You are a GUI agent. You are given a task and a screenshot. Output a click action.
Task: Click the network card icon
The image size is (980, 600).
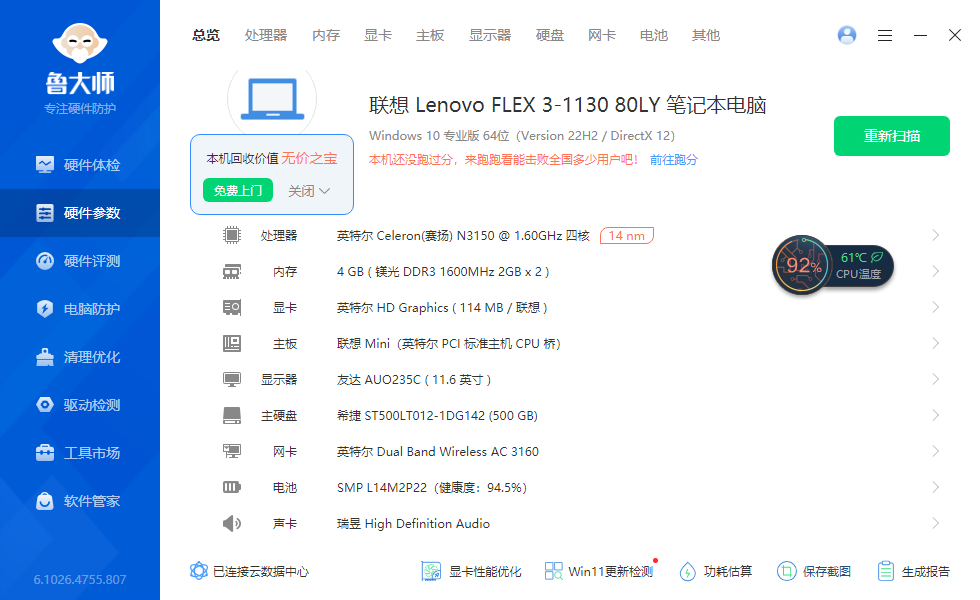coord(232,451)
